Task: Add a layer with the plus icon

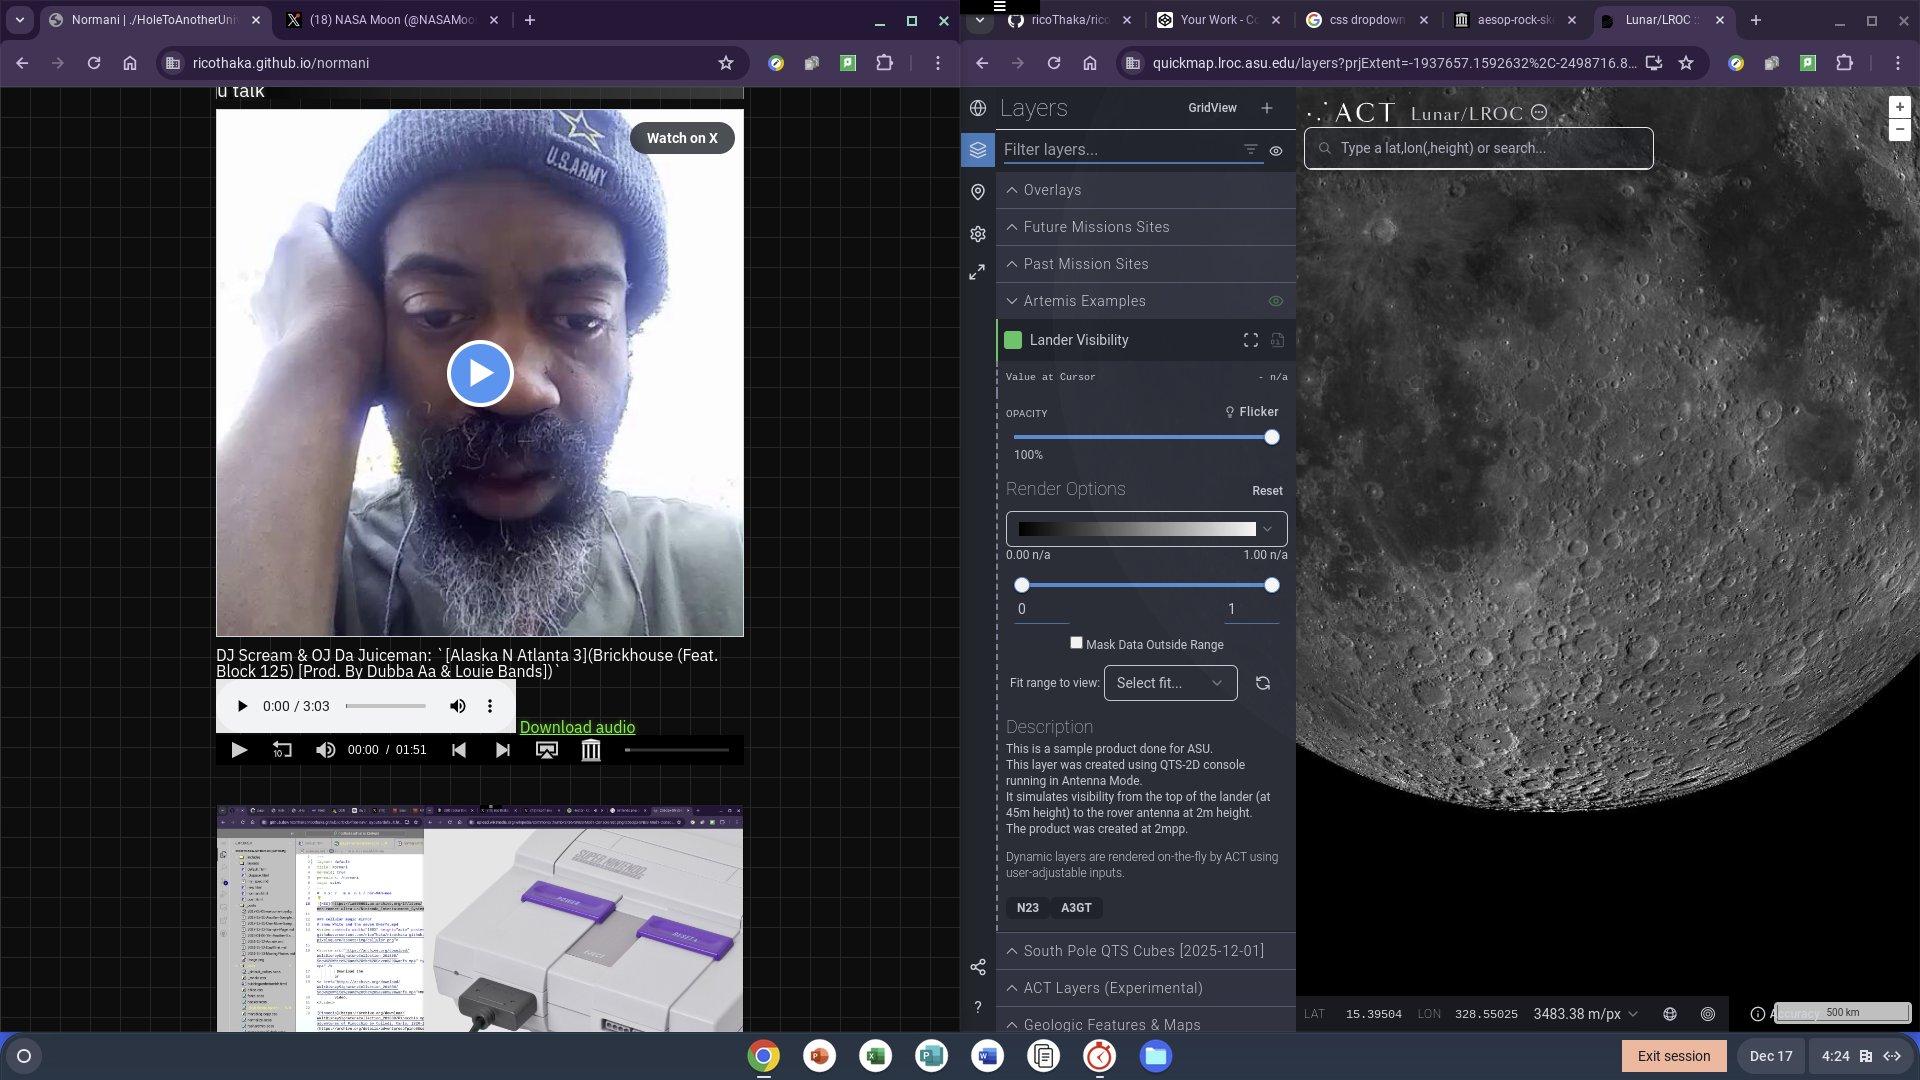Action: pyautogui.click(x=1267, y=108)
